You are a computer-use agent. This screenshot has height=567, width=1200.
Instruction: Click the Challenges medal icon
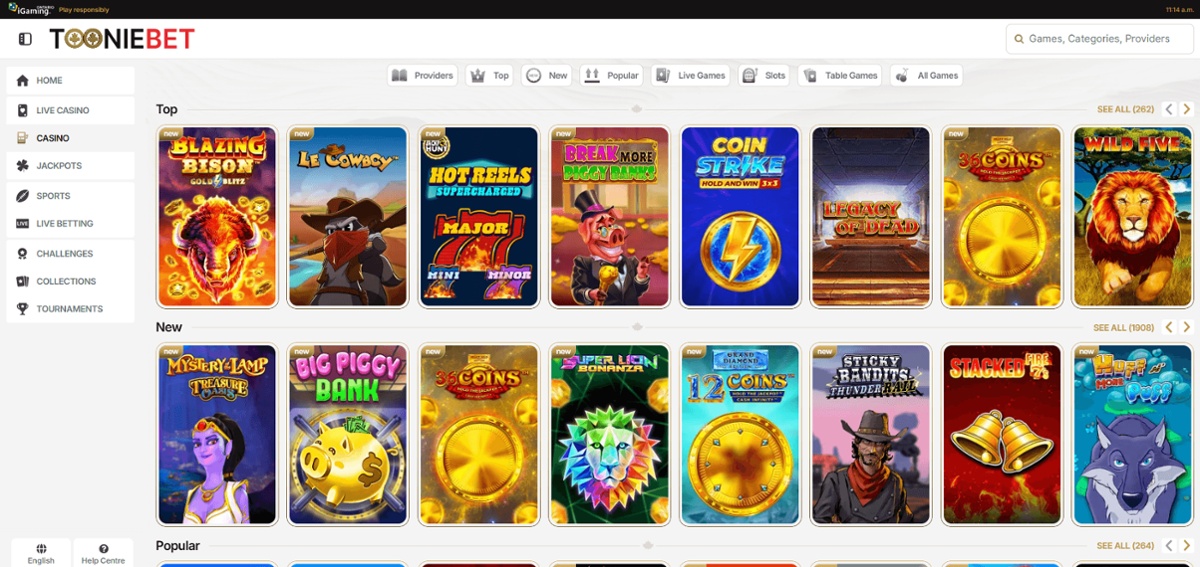pyautogui.click(x=22, y=254)
